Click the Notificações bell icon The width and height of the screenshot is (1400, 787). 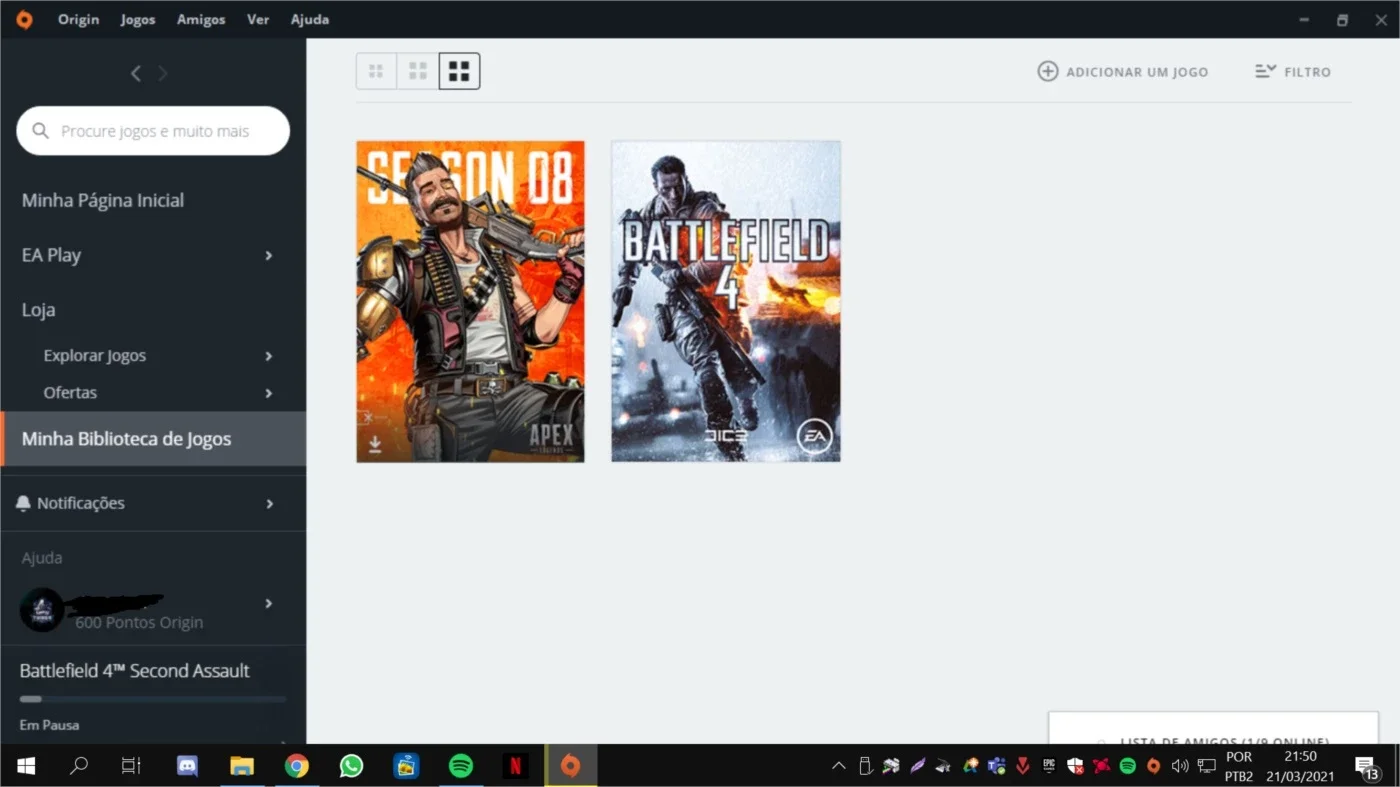pyautogui.click(x=23, y=503)
